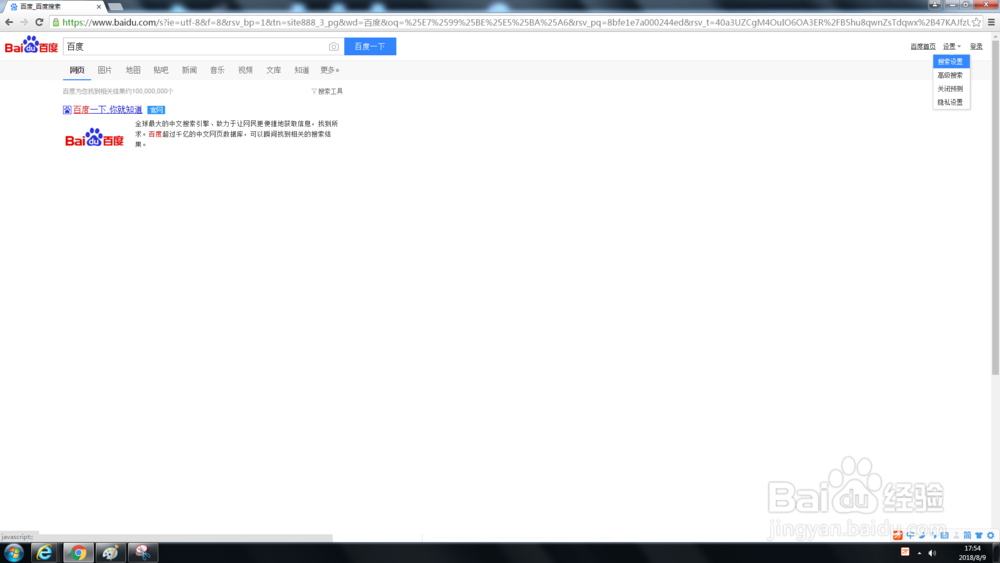Toggle the IME moon full/half-width icon
1000x563 pixels.
tap(922, 535)
